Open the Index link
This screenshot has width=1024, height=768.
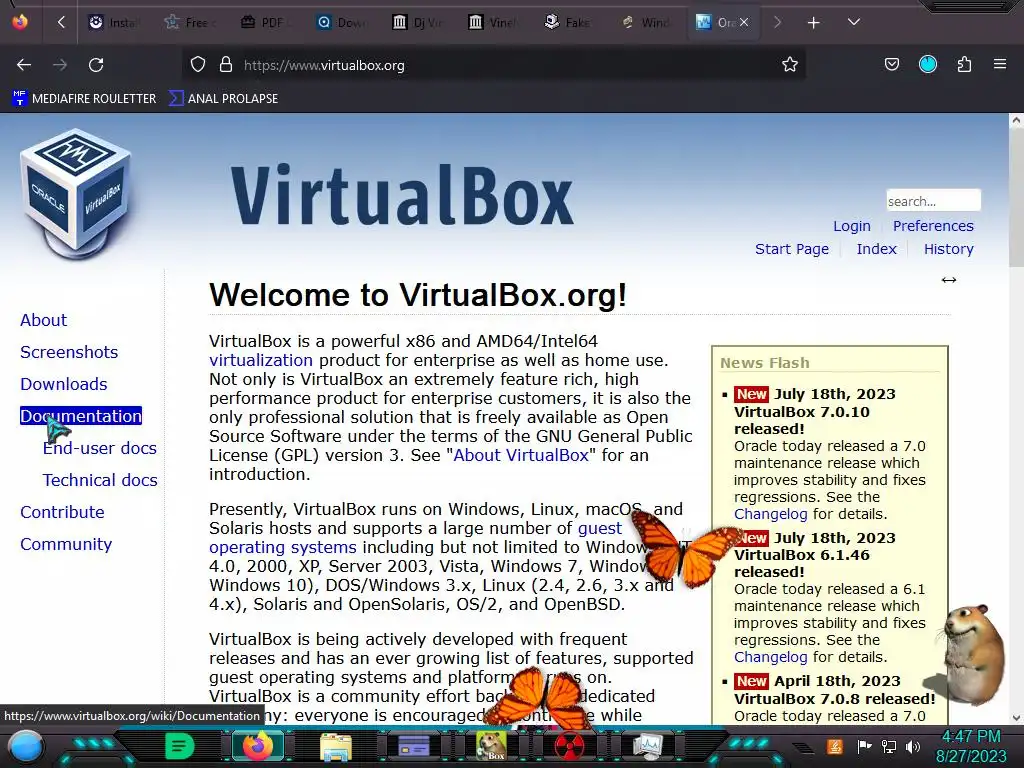[876, 249]
